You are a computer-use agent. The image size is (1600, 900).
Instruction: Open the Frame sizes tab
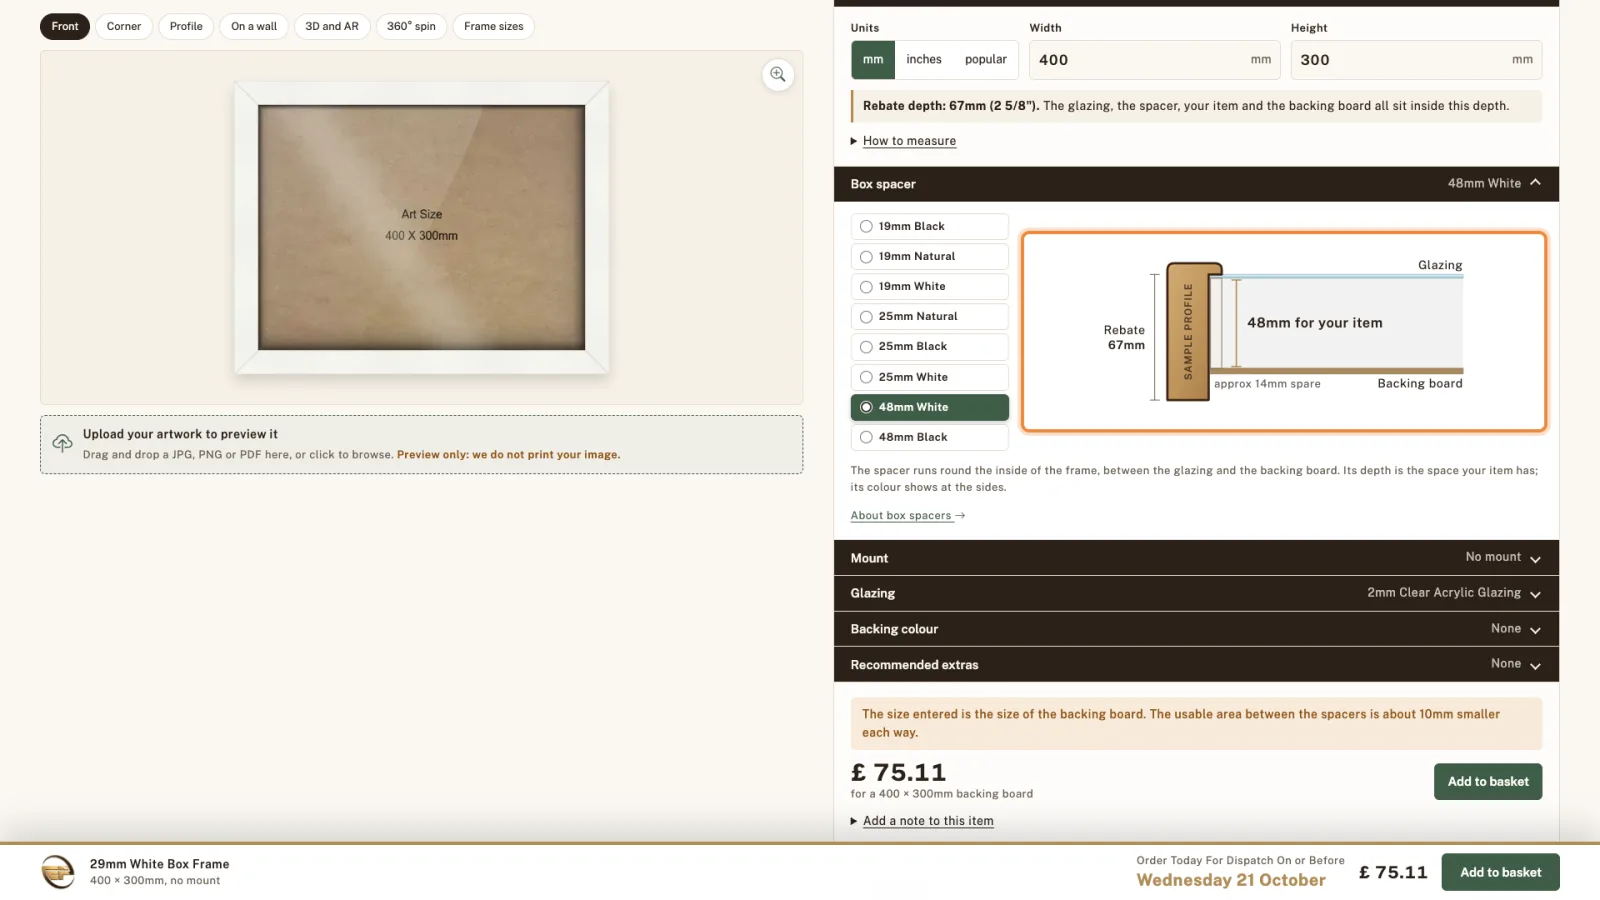494,27
